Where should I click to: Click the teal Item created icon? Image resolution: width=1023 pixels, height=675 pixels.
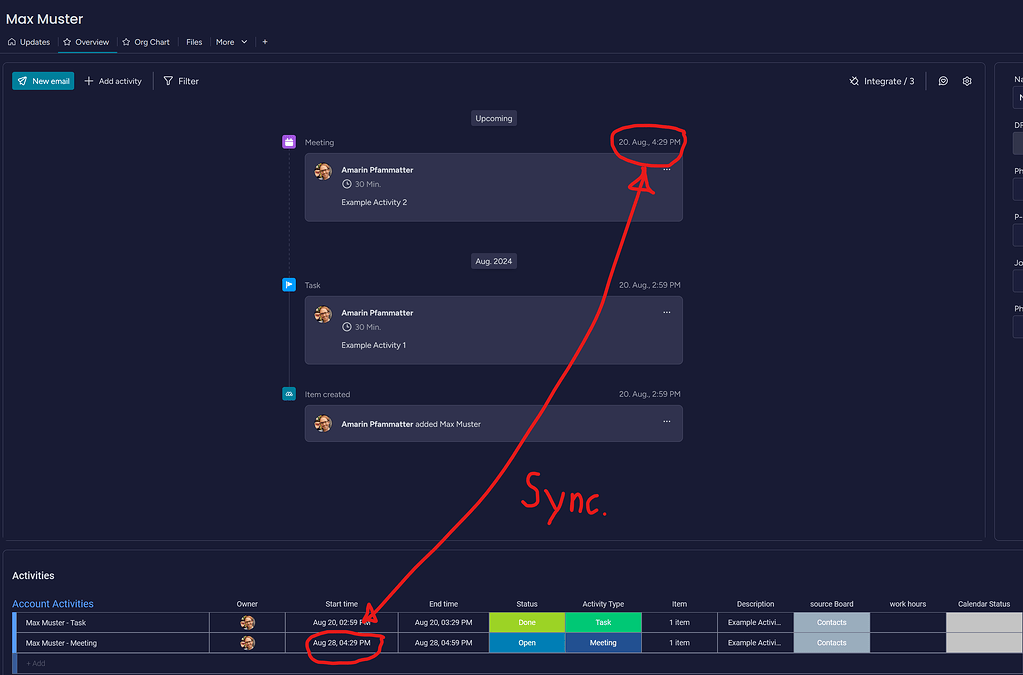click(289, 394)
